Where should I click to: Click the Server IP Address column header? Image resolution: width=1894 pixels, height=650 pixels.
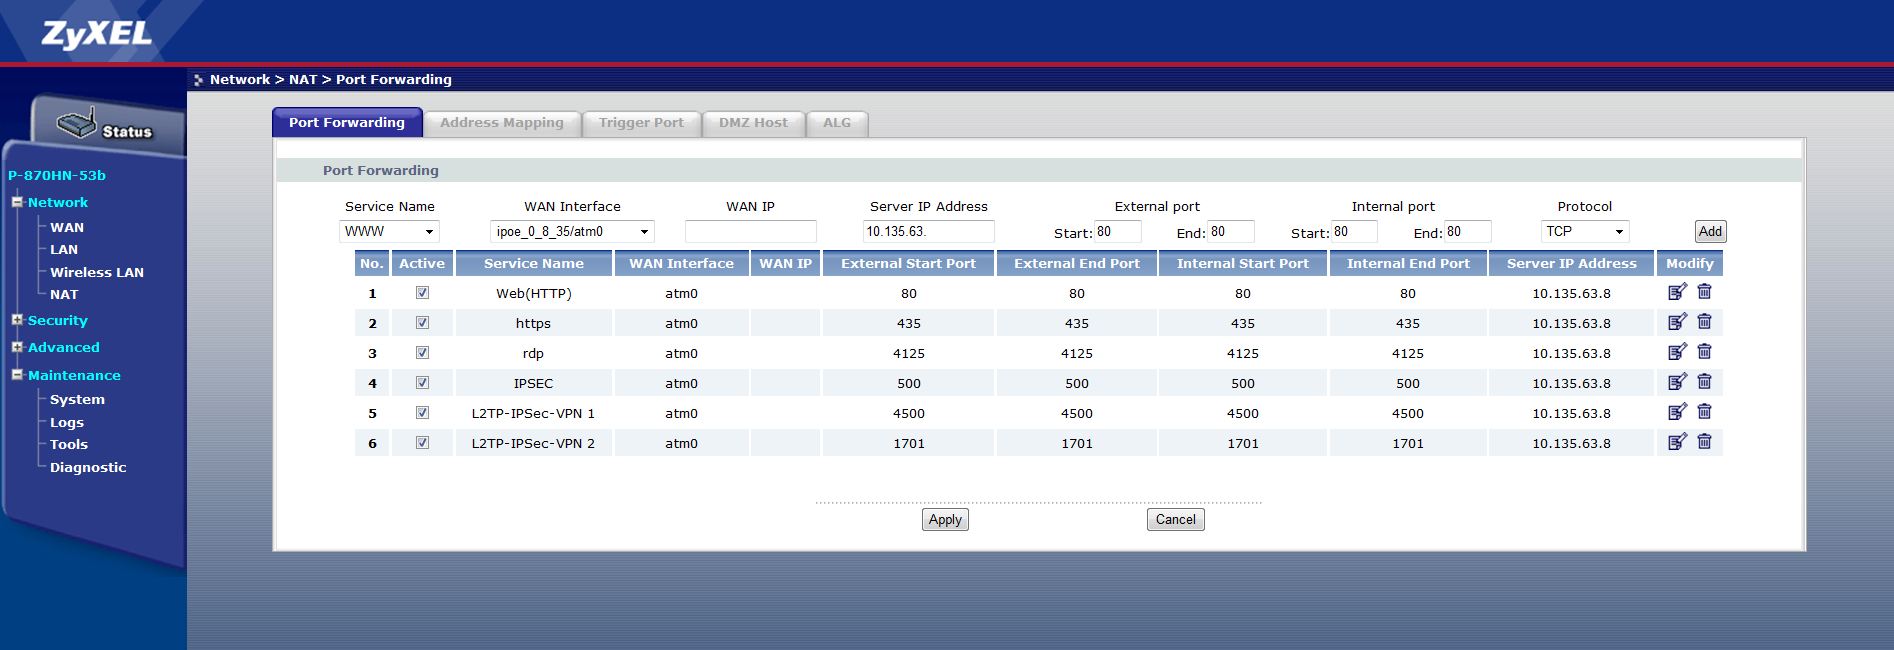tap(1571, 263)
